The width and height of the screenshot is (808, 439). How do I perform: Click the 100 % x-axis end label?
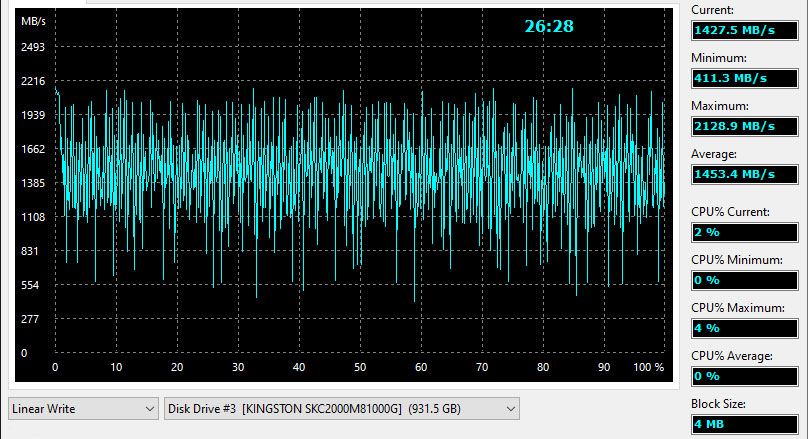point(648,367)
